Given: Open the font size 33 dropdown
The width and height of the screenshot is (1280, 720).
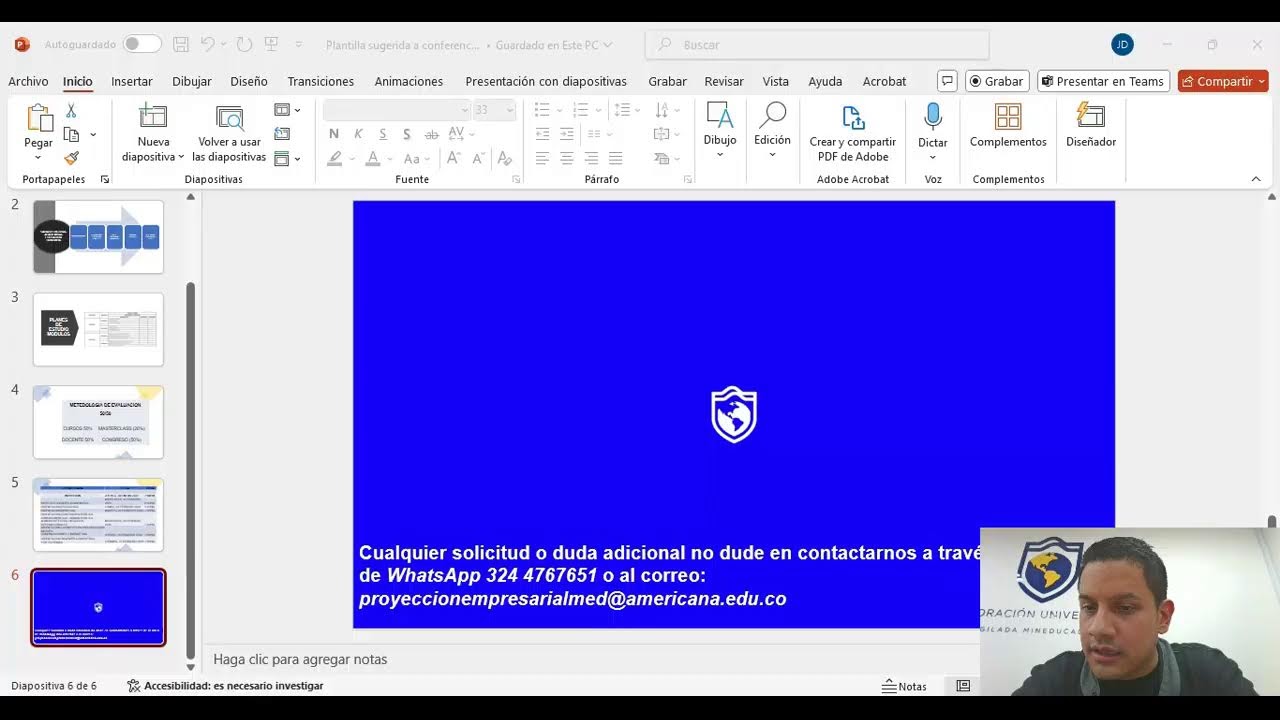Looking at the screenshot, I should click(495, 110).
